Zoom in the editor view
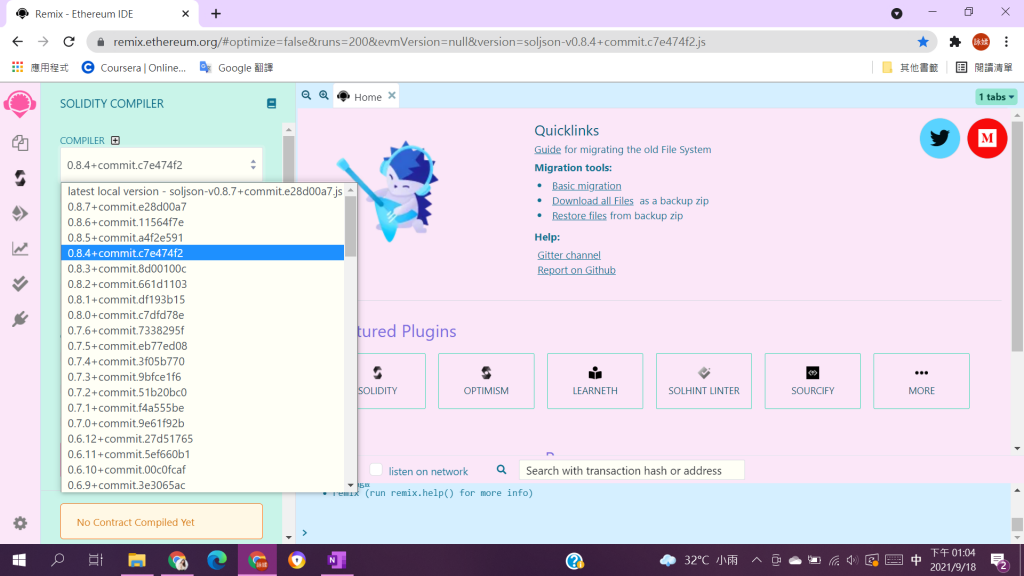Image resolution: width=1024 pixels, height=576 pixels. point(323,95)
